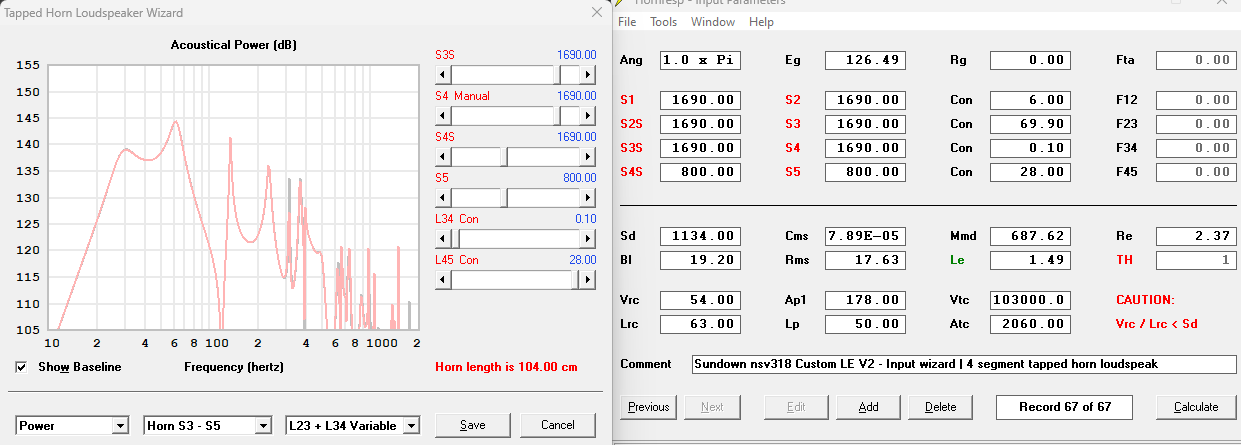The image size is (1241, 445).
Task: Click left arrow of L34 Con slider
Action: 443,238
